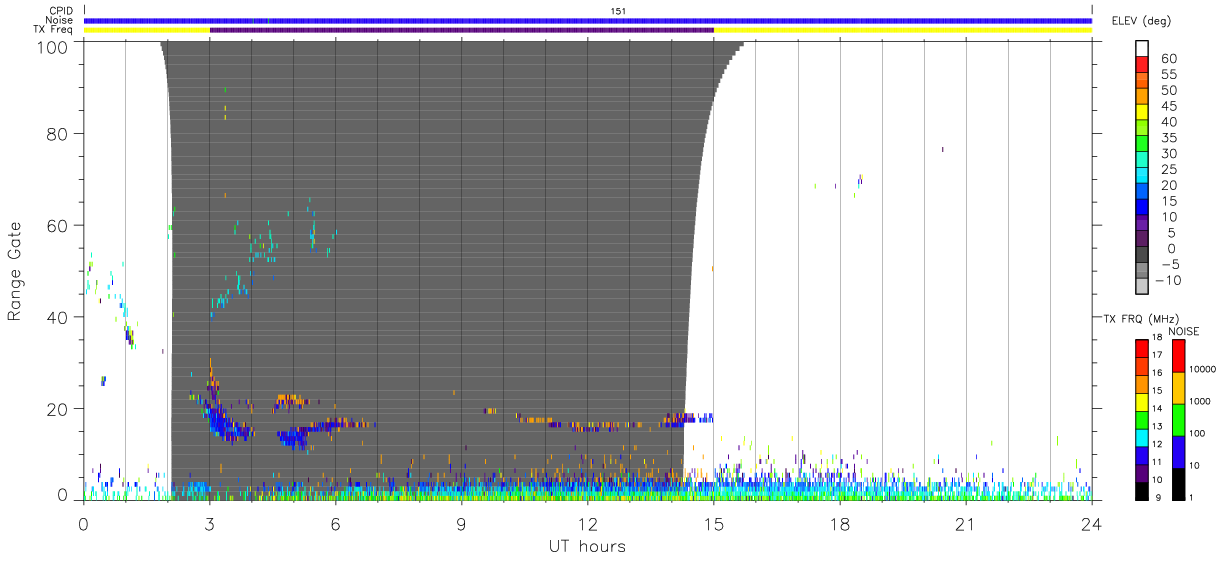The width and height of the screenshot is (1228, 567).
Task: Select the red swatch in ELEV colorbar
Action: 1142,64
